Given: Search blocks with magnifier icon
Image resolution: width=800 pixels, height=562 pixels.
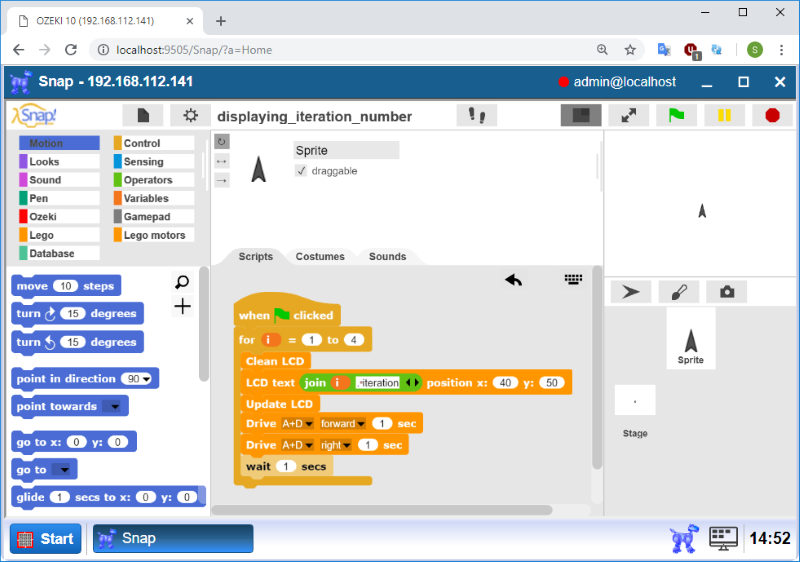Looking at the screenshot, I should pyautogui.click(x=182, y=282).
